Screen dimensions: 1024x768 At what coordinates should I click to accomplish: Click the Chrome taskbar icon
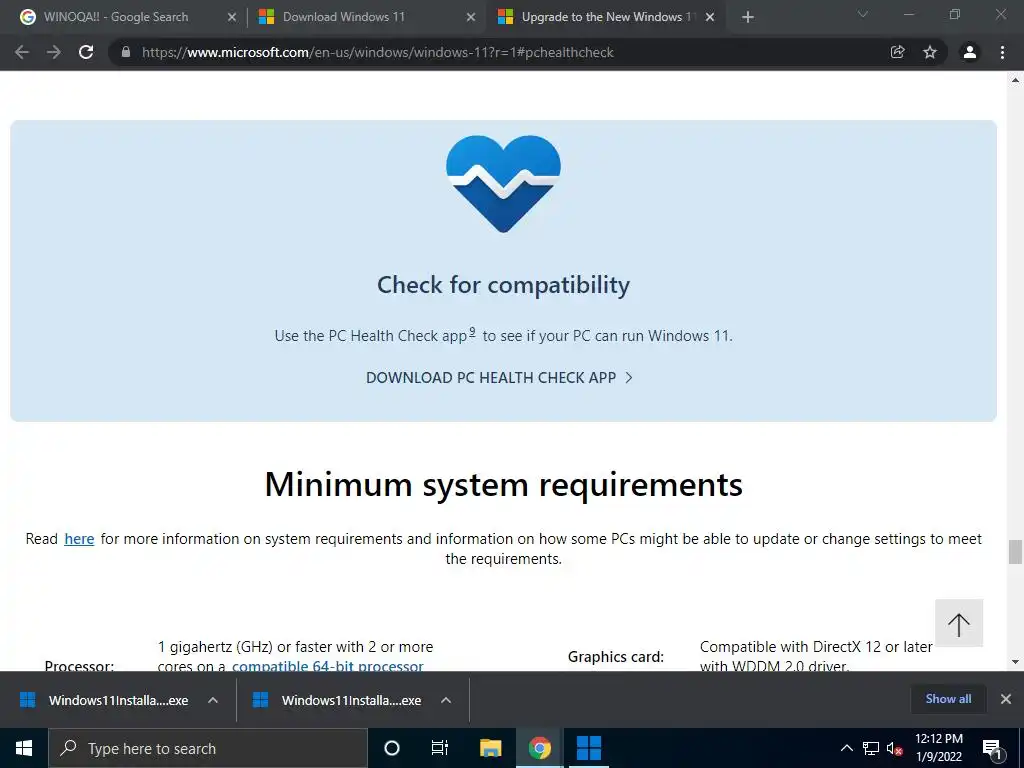[539, 748]
